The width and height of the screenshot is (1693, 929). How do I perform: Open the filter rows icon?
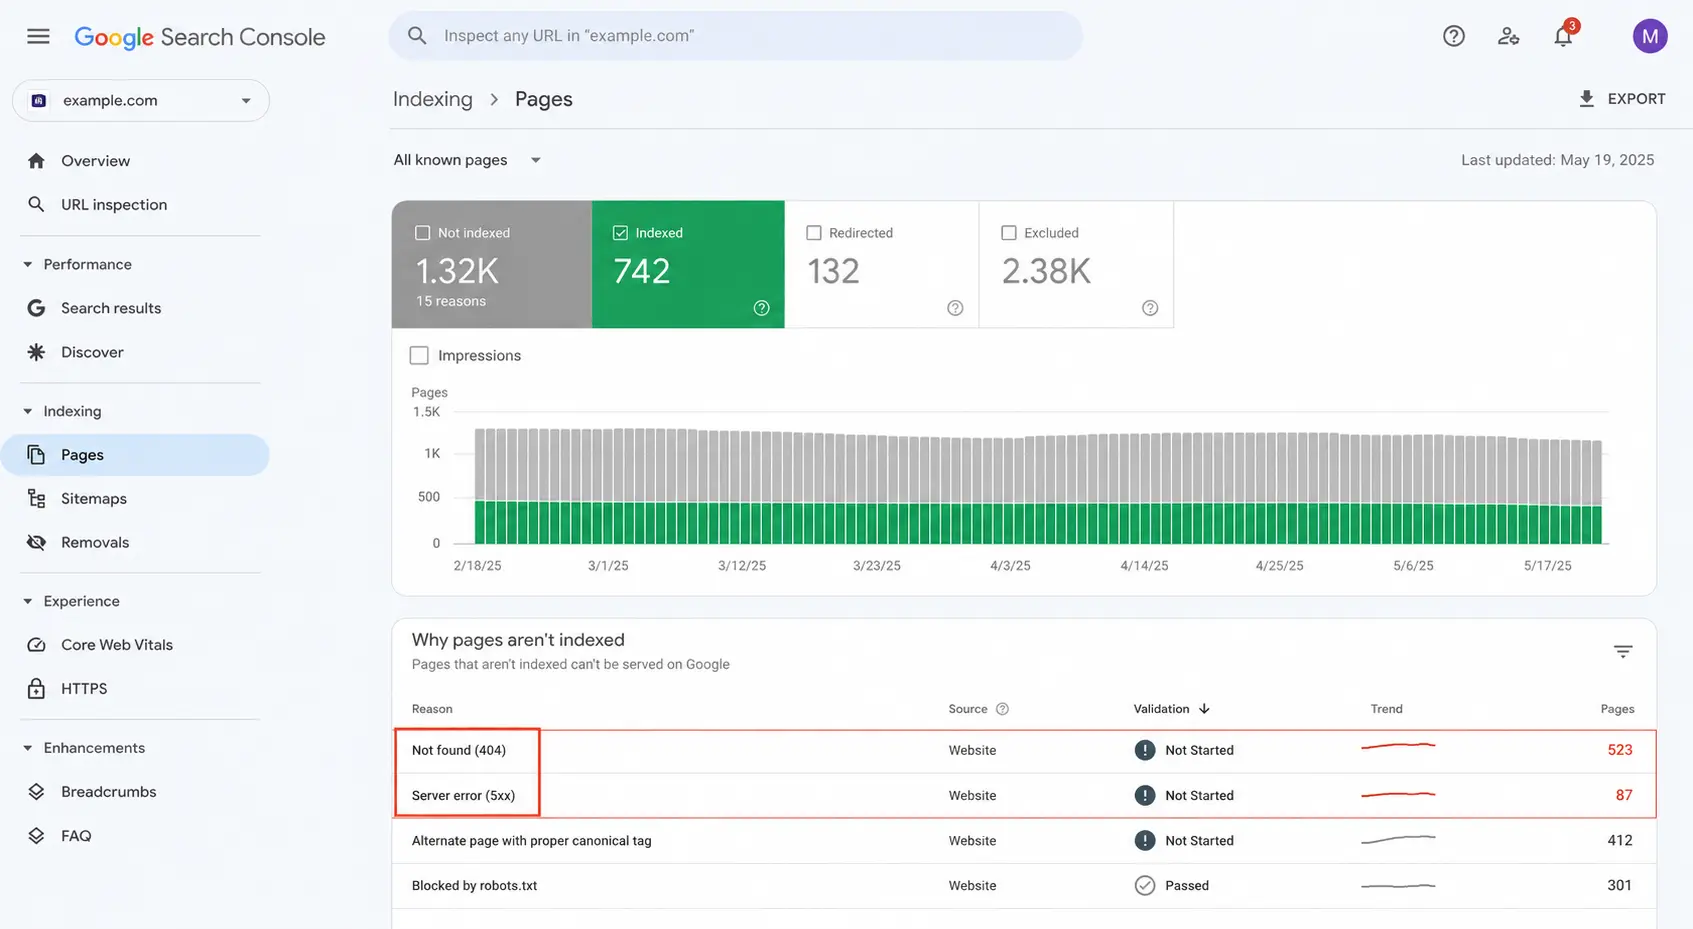tap(1623, 652)
